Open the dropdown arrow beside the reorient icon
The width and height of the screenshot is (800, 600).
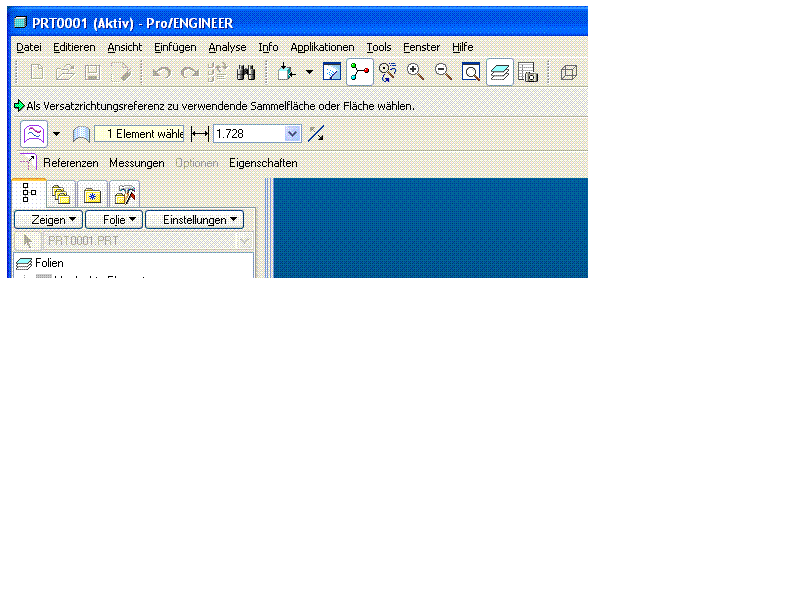309,72
